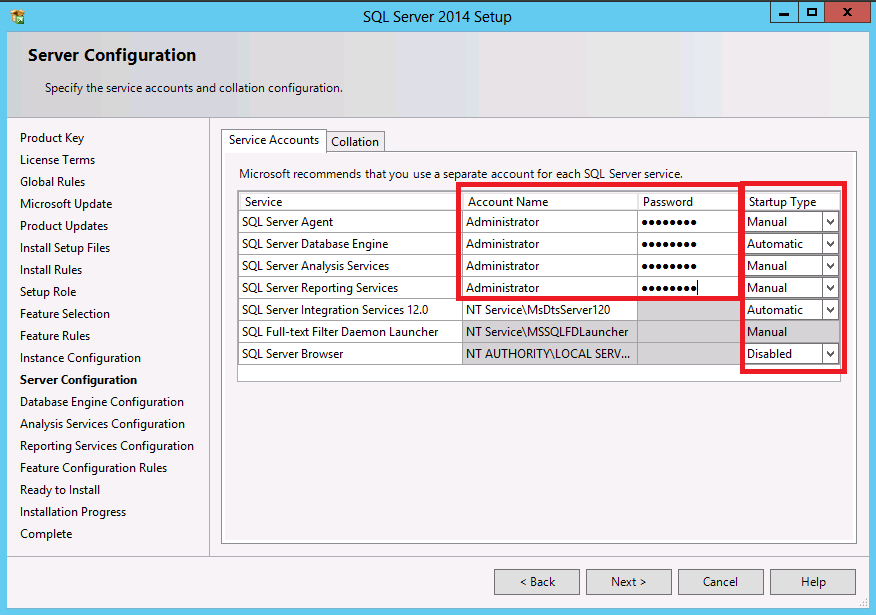Open Startup Type dropdown for SQL Server Analysis Services
Image resolution: width=876 pixels, height=615 pixels.
(x=830, y=266)
